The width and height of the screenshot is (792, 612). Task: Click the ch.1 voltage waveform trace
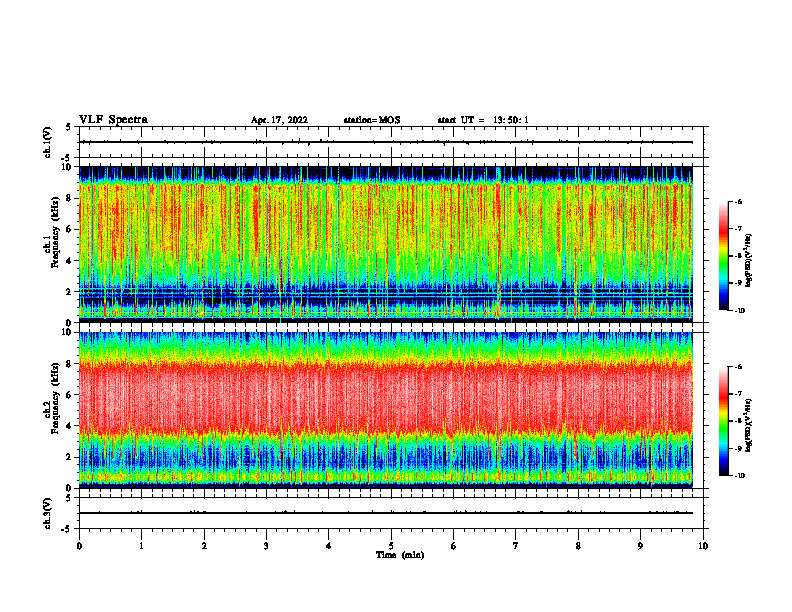point(385,142)
